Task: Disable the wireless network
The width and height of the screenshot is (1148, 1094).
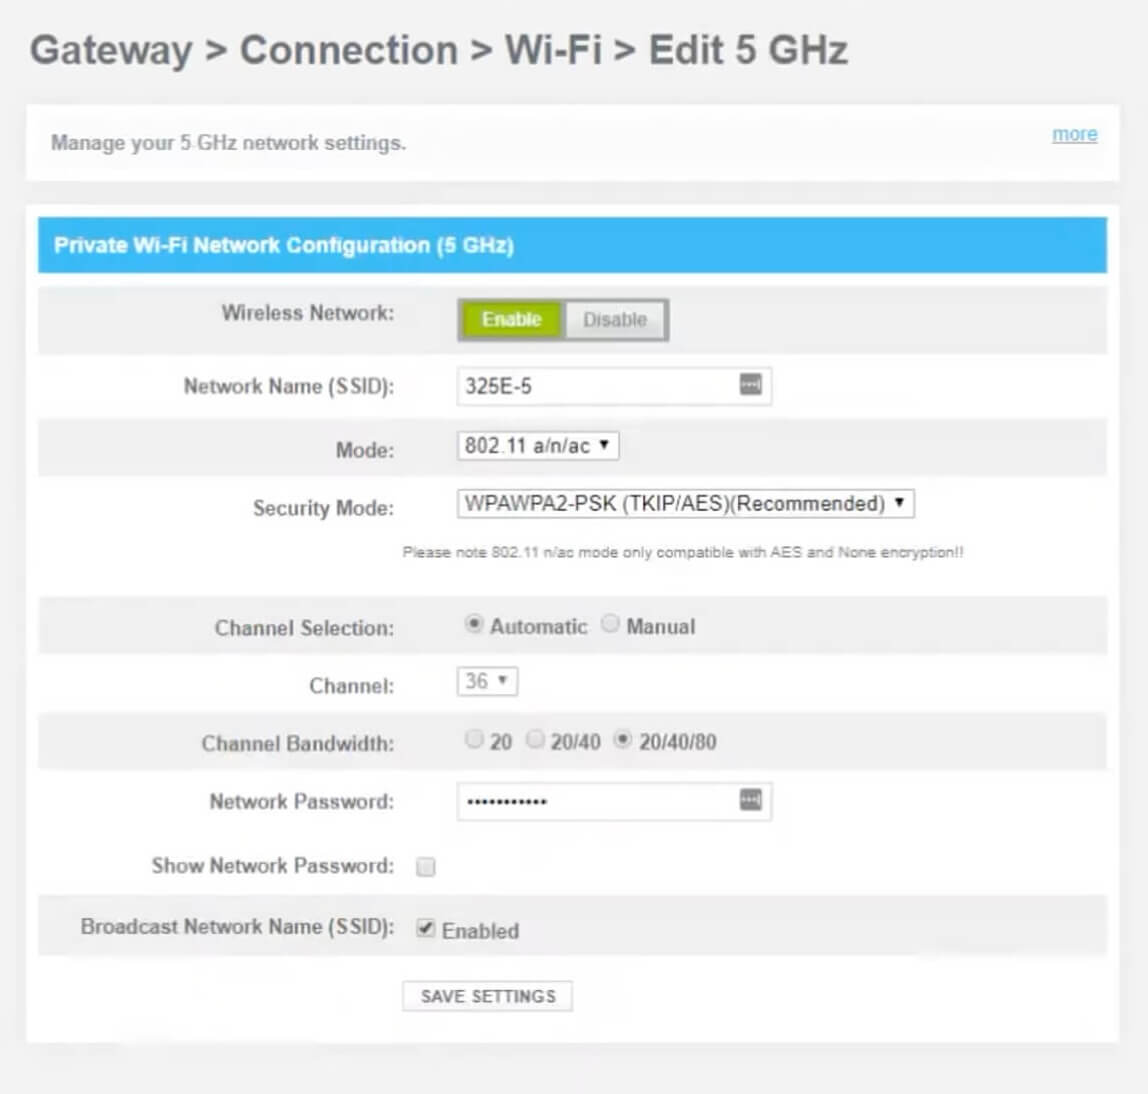Action: coord(615,320)
